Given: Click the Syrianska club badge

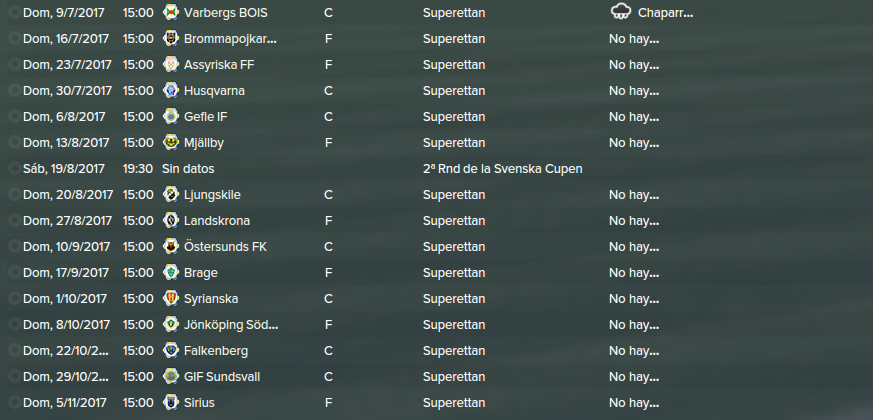Looking at the screenshot, I should click(x=170, y=299).
